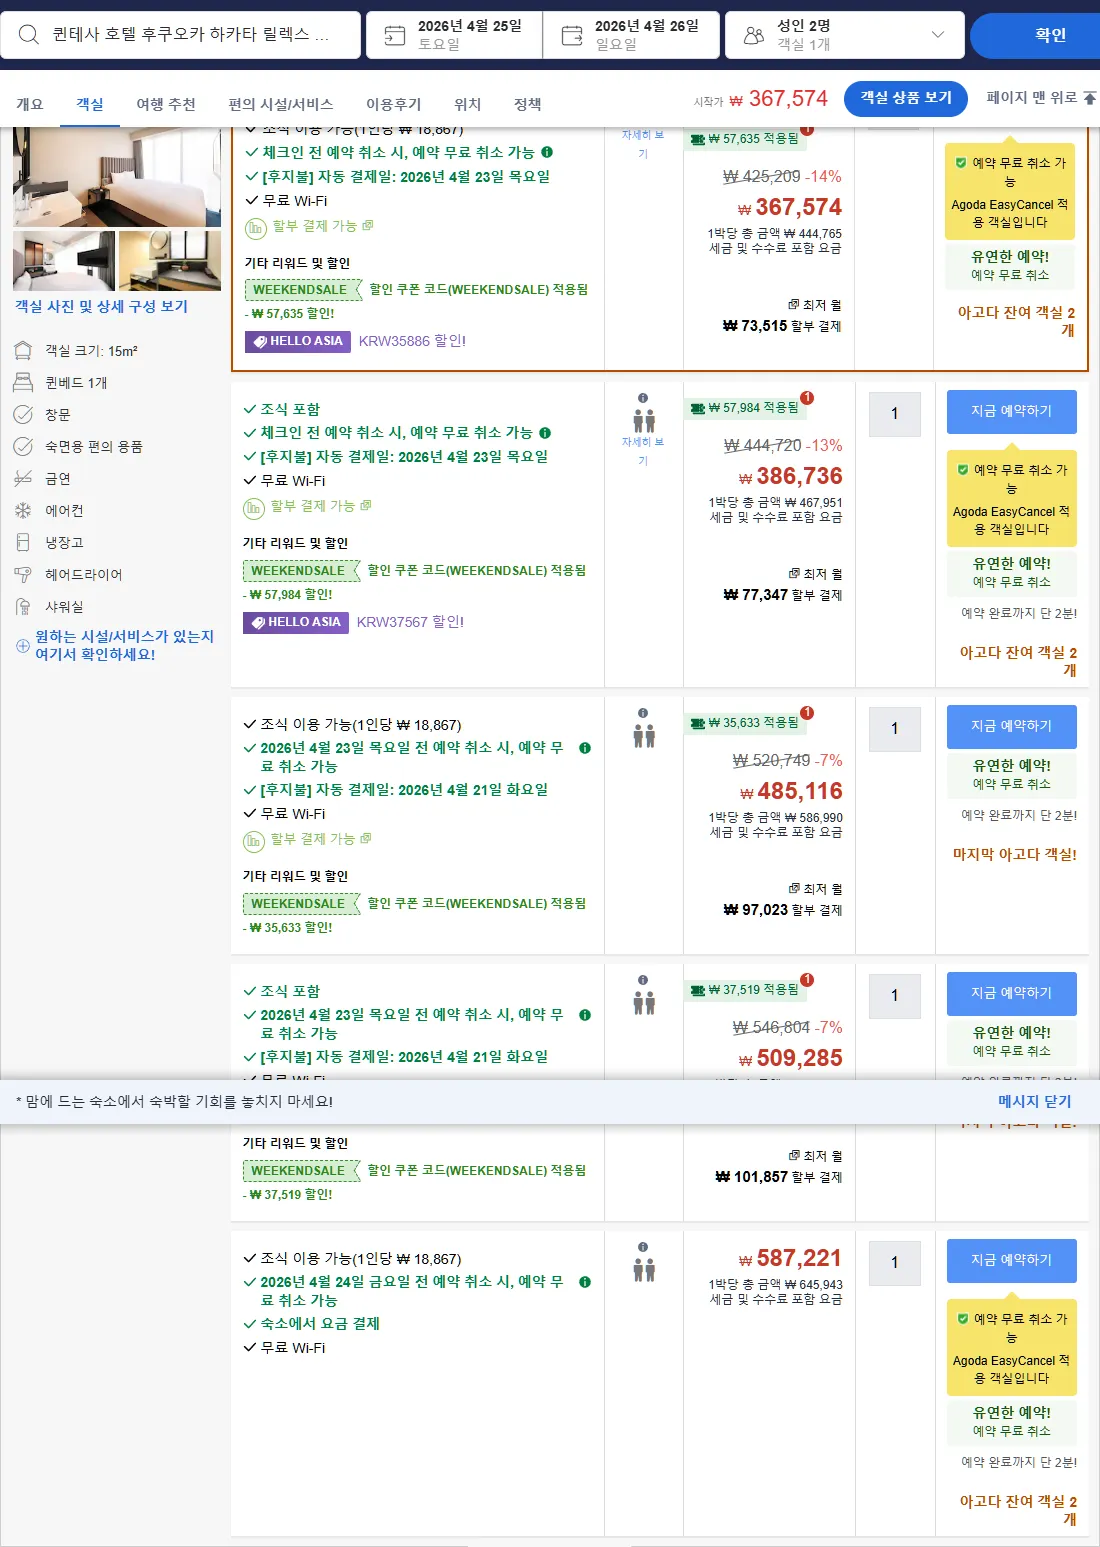
Task: Open room quantity dropdown for the ₩386,736 offer
Action: point(895,413)
